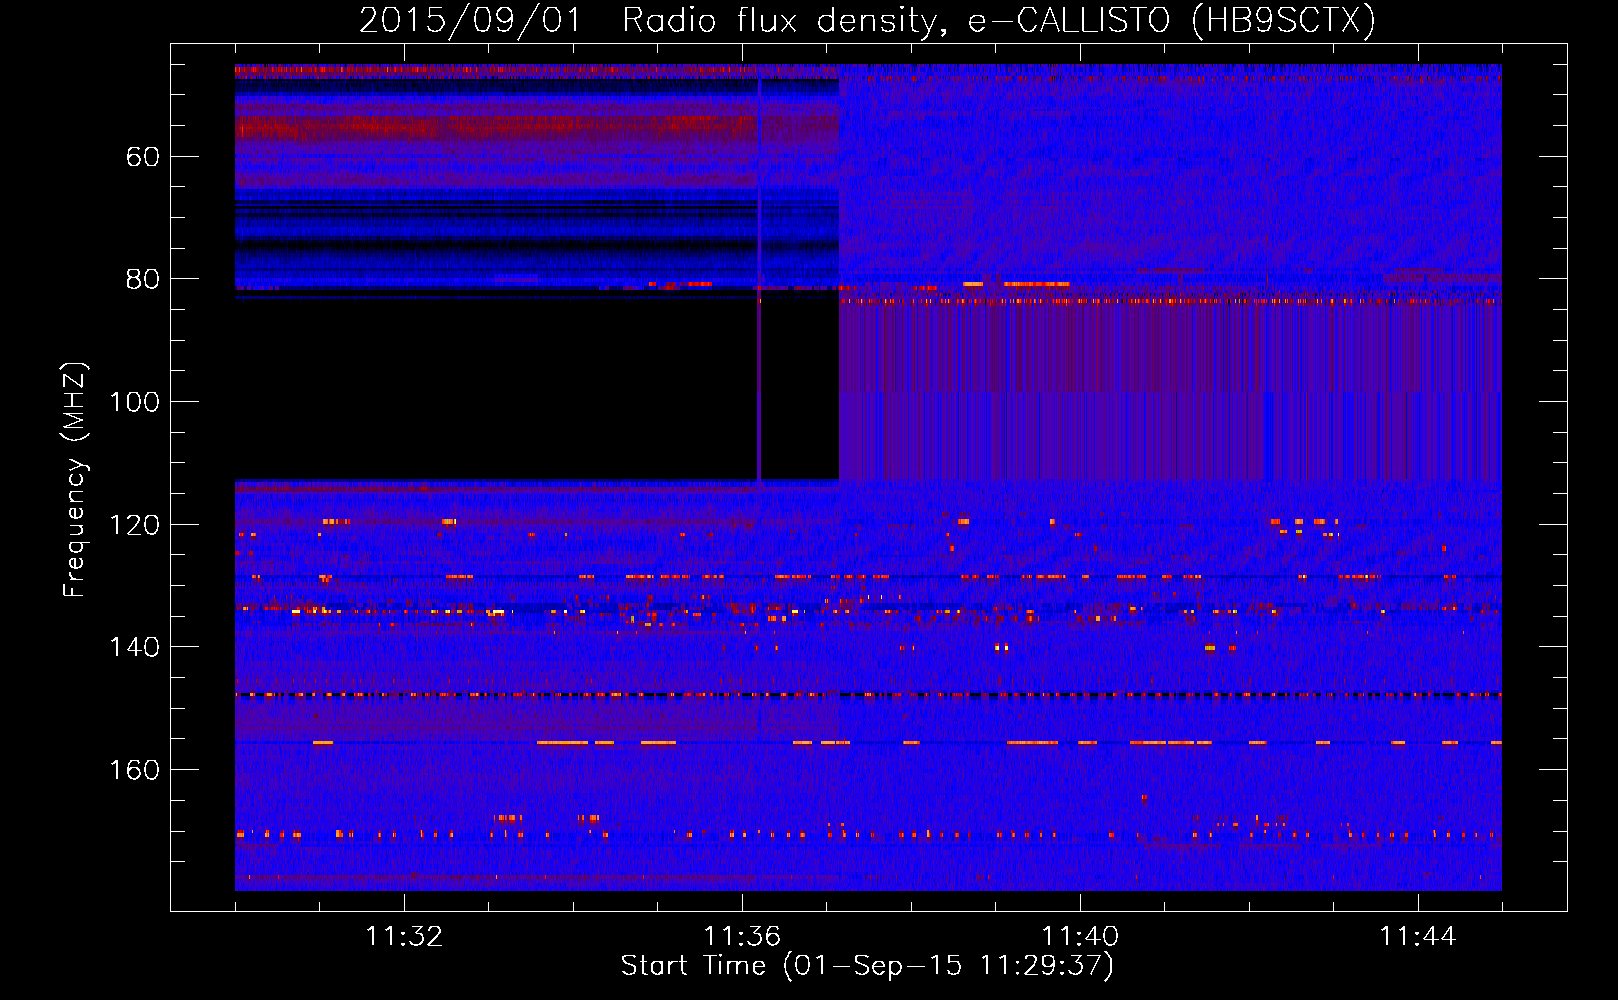Screen dimensions: 1618x1000
Task: Click the 80 frequency tick label
Action: pyautogui.click(x=142, y=279)
